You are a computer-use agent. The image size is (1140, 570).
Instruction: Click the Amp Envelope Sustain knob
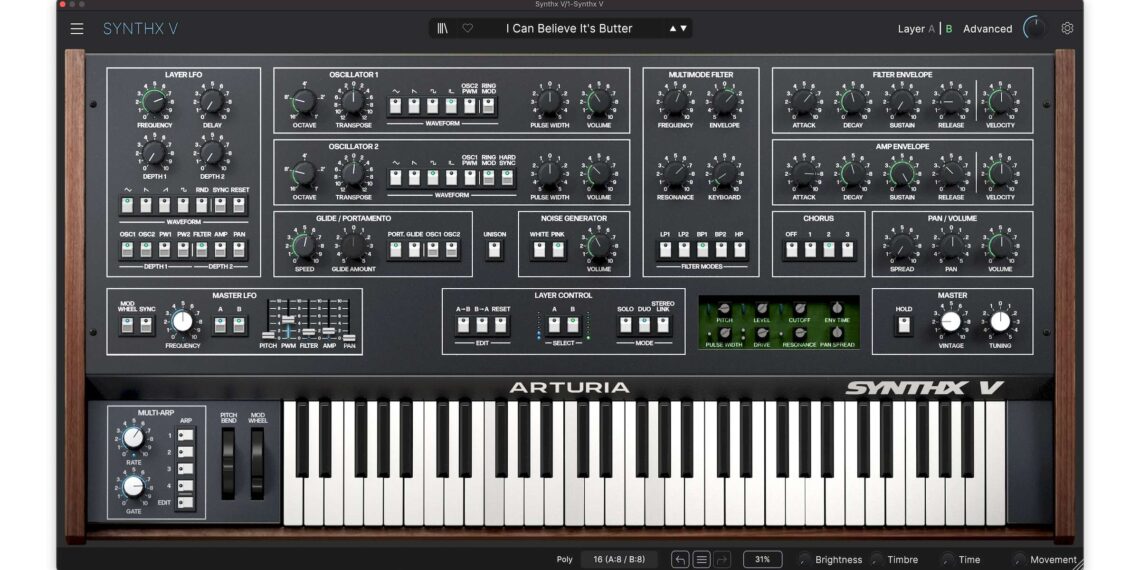[902, 174]
